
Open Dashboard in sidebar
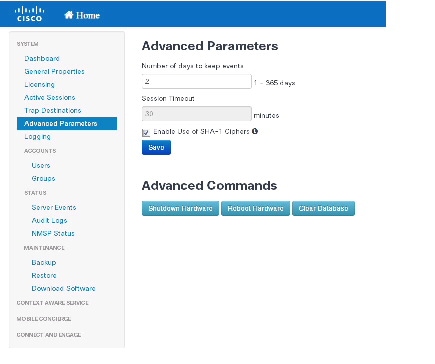[x=42, y=58]
